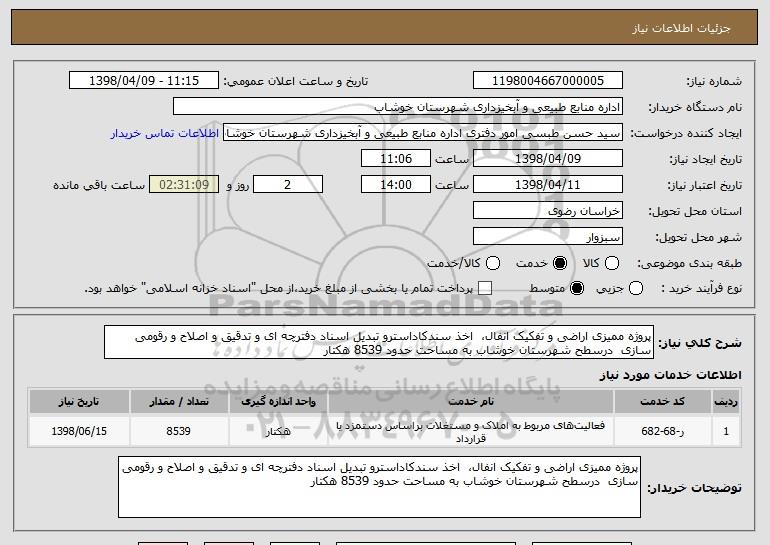Viewport: 770px width, 545px height.
Task: Click the countdown timer 02:31:09
Action: (x=184, y=185)
